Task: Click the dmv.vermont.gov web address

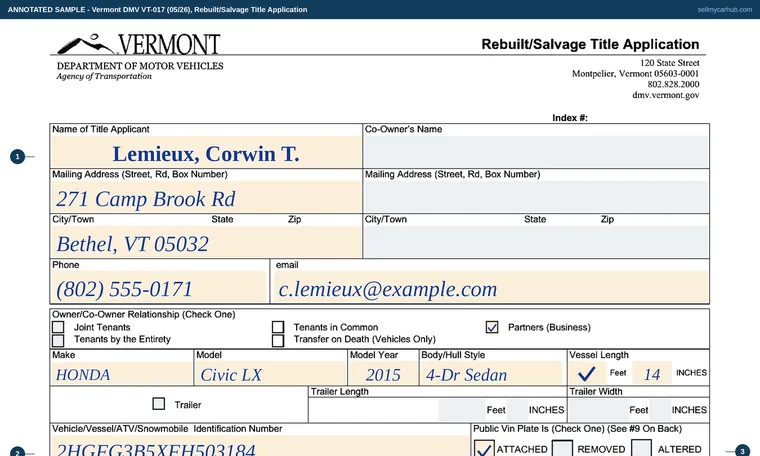Action: 665,95
